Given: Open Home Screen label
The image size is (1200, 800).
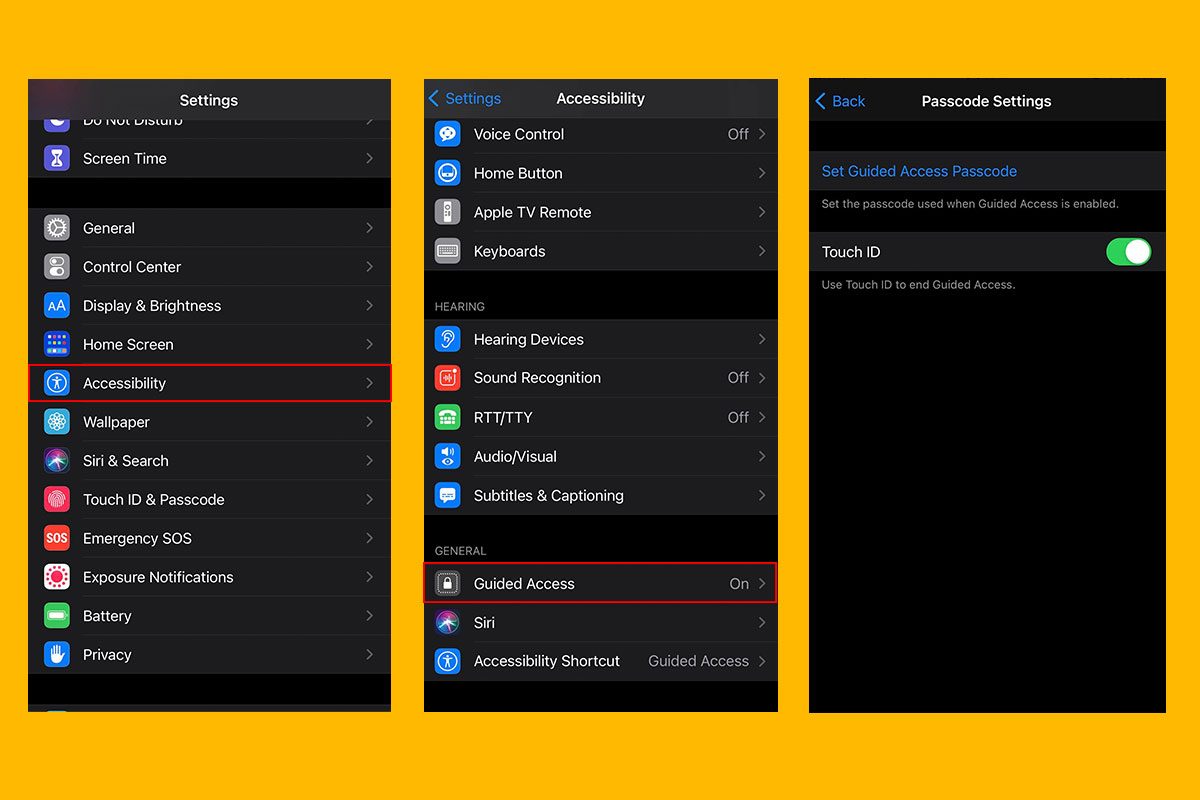Looking at the screenshot, I should (x=128, y=344).
